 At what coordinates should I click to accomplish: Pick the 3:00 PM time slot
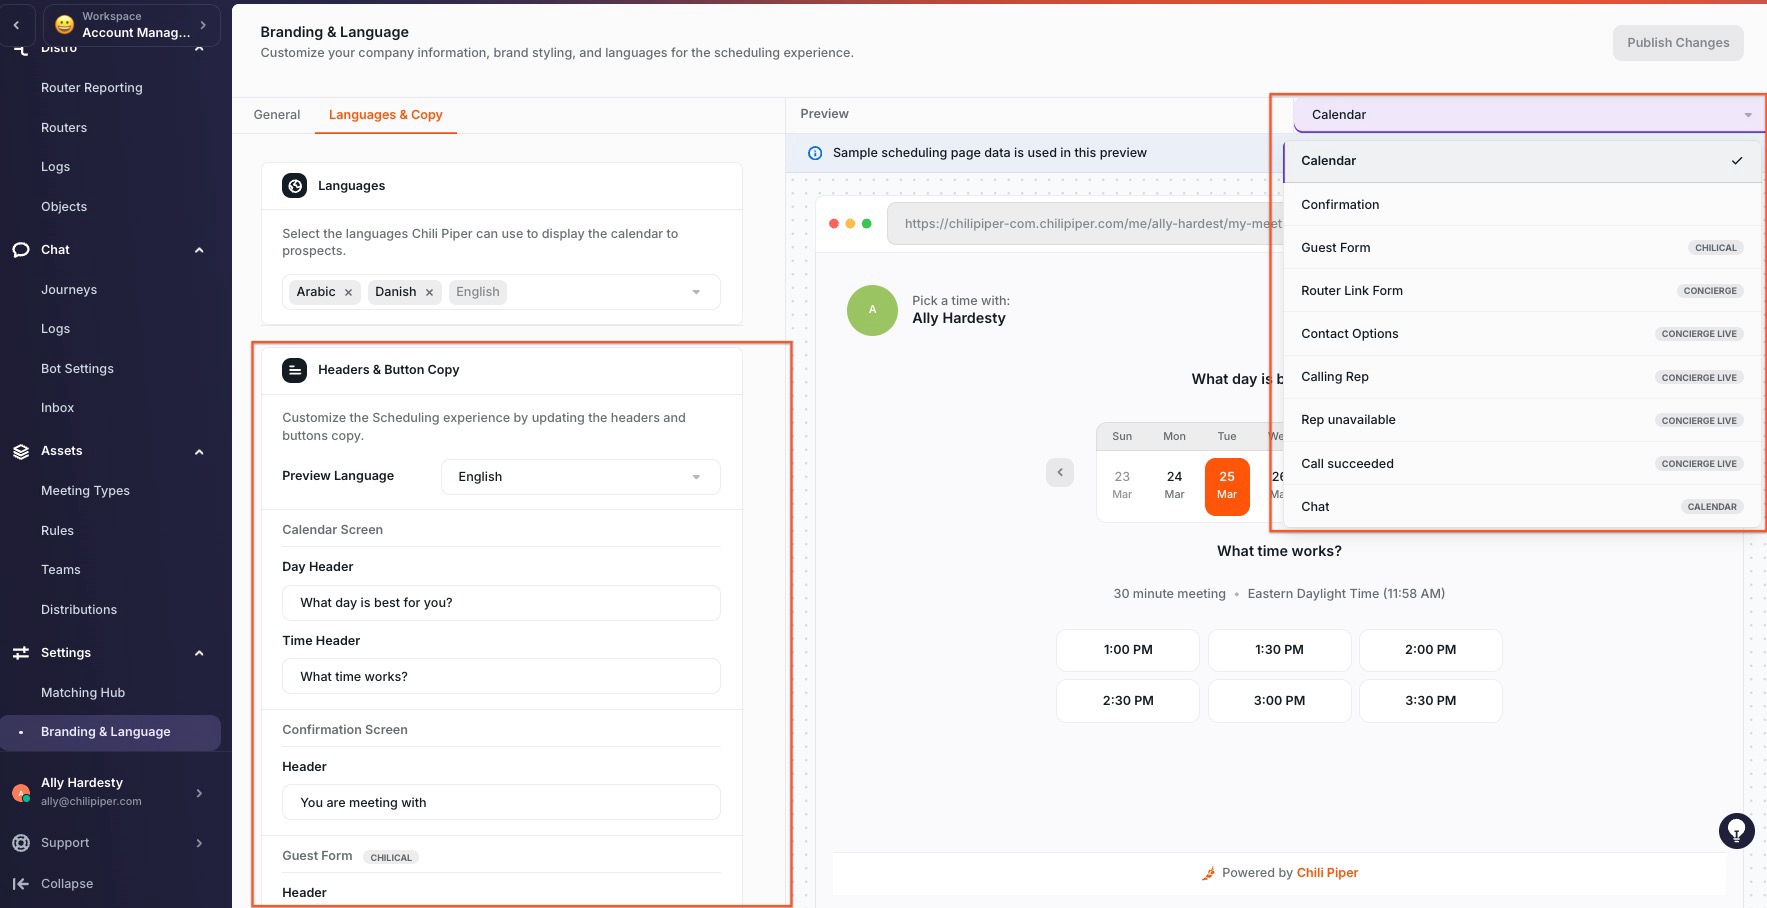tap(1279, 701)
